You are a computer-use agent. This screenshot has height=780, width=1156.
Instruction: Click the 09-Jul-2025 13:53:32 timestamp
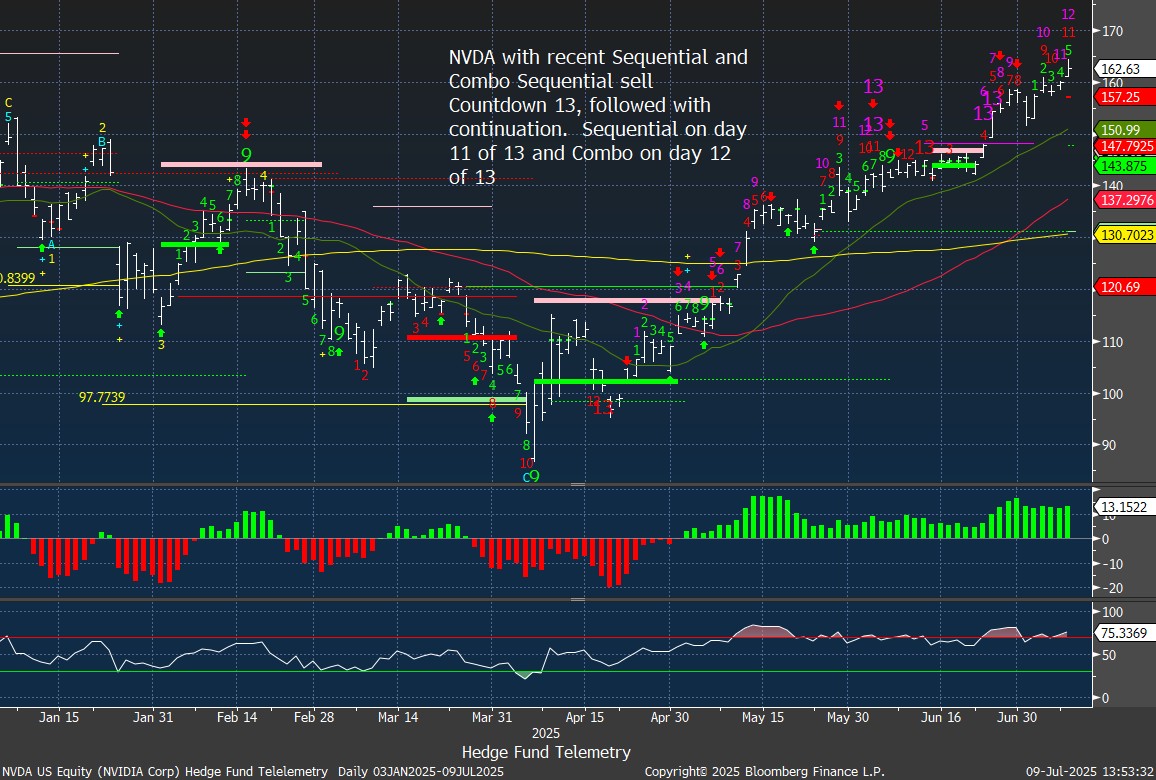[1090, 771]
